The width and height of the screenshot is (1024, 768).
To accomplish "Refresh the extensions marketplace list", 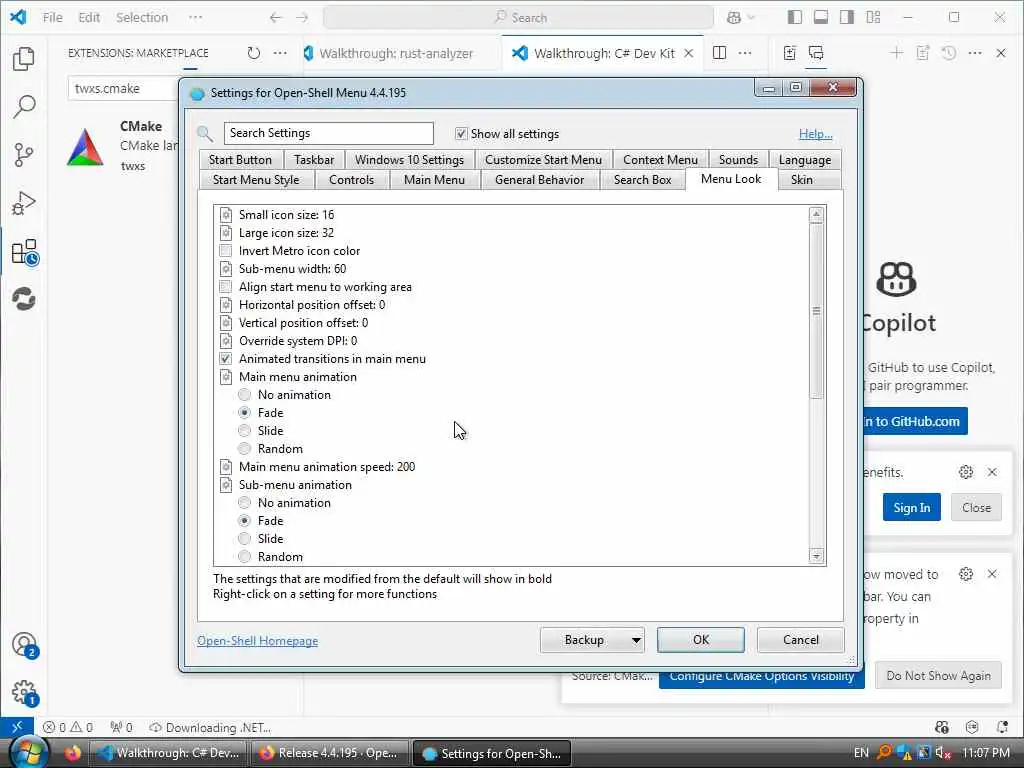I will point(253,53).
